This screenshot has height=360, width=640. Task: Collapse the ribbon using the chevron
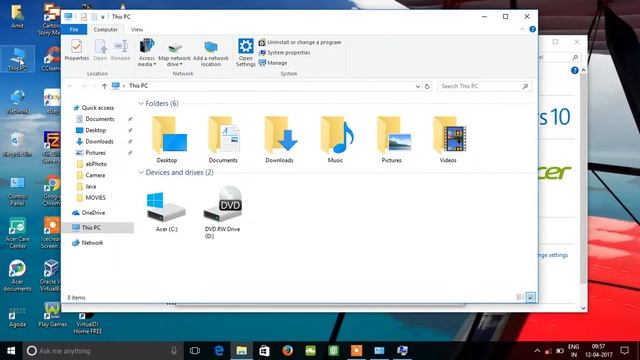(522, 29)
